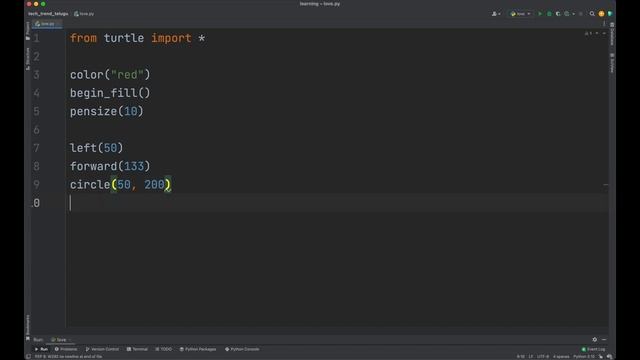Image resolution: width=640 pixels, height=360 pixels.
Task: Open editor tabs more options menu
Action: (x=604, y=24)
